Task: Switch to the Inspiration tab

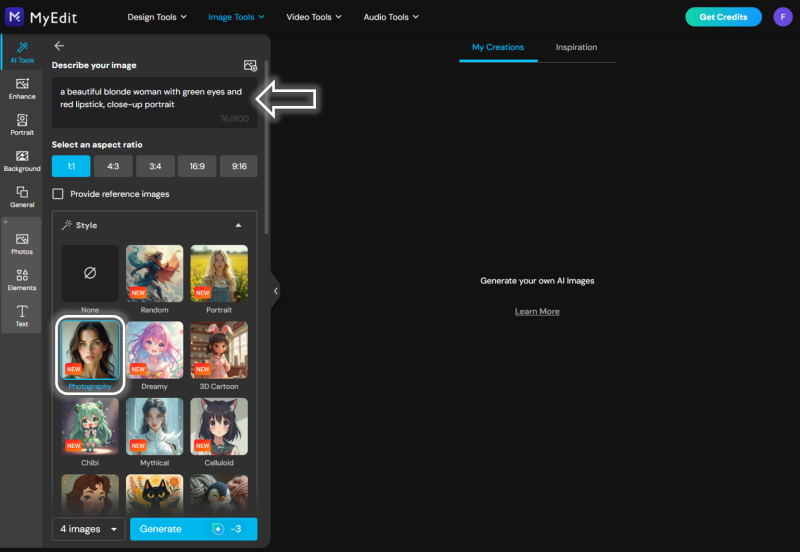Action: pyautogui.click(x=576, y=47)
